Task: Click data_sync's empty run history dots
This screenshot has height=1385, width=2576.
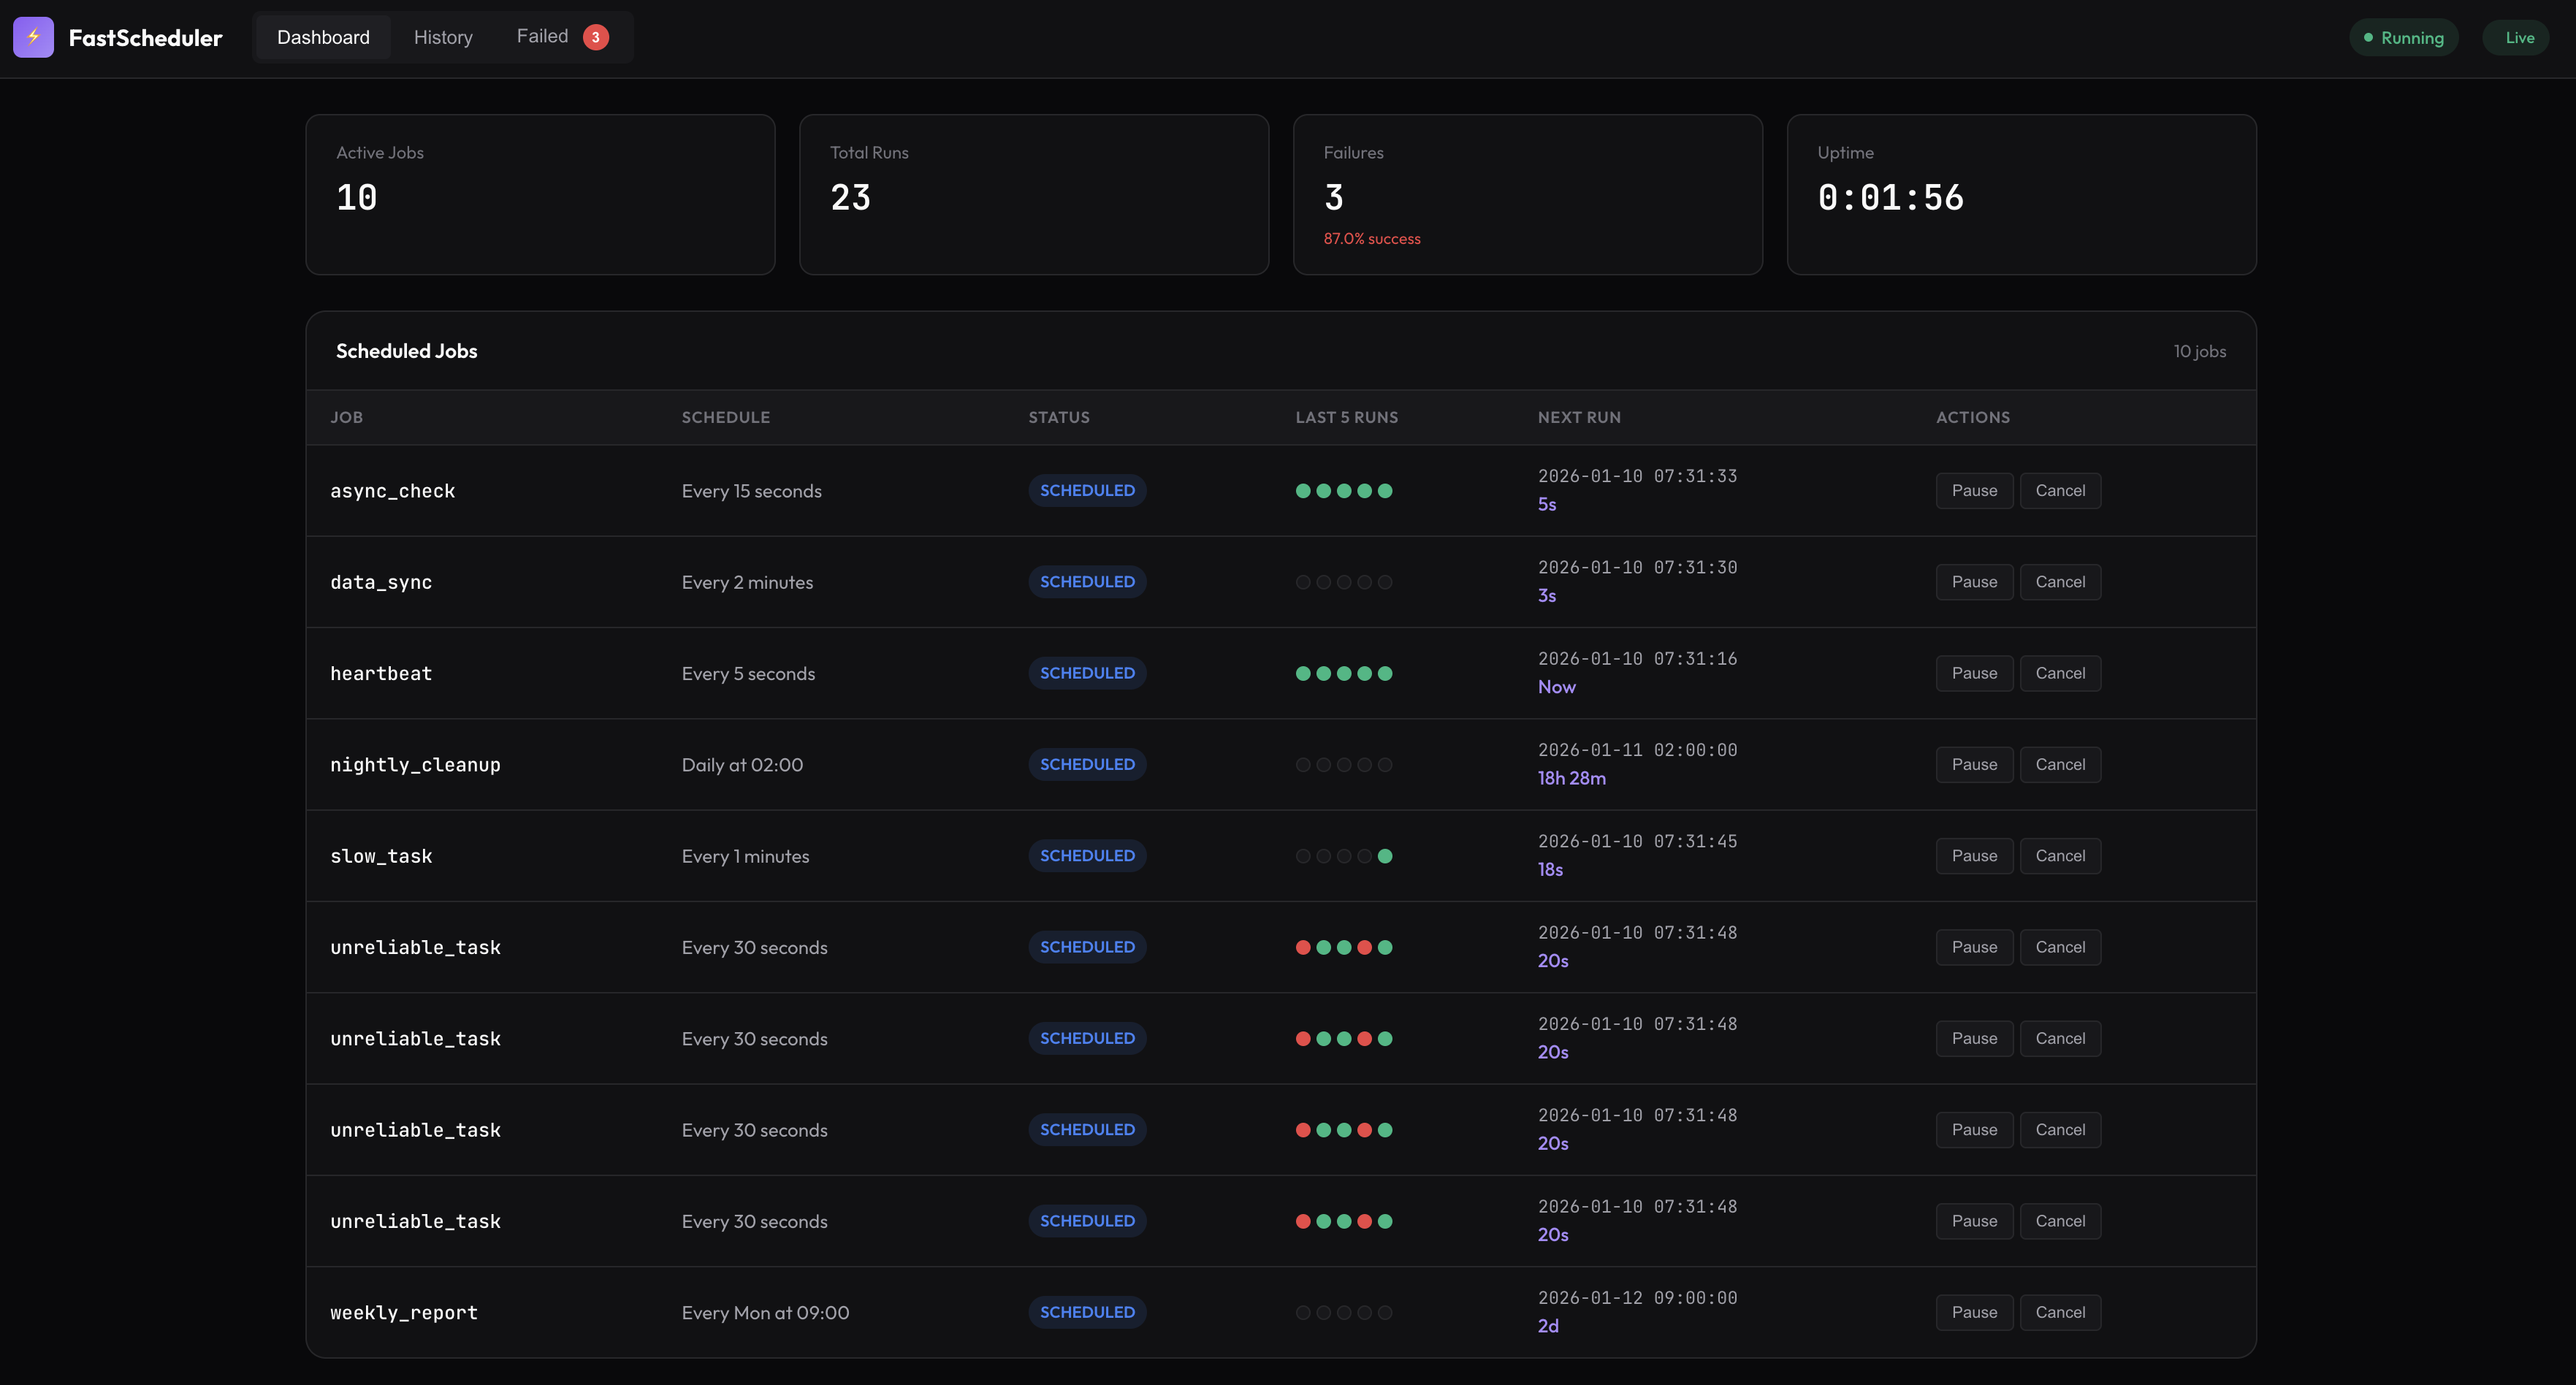Action: (1343, 582)
